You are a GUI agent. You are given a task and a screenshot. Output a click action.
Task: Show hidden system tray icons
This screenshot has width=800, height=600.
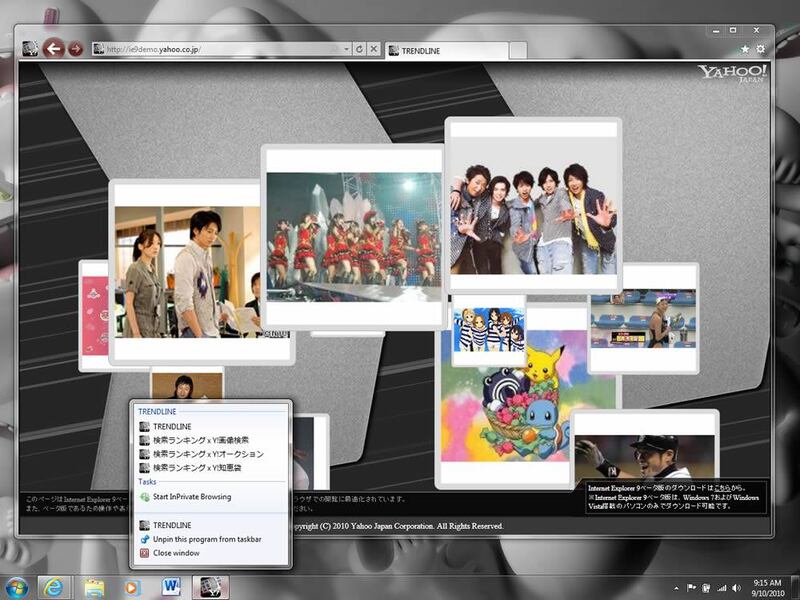point(677,587)
